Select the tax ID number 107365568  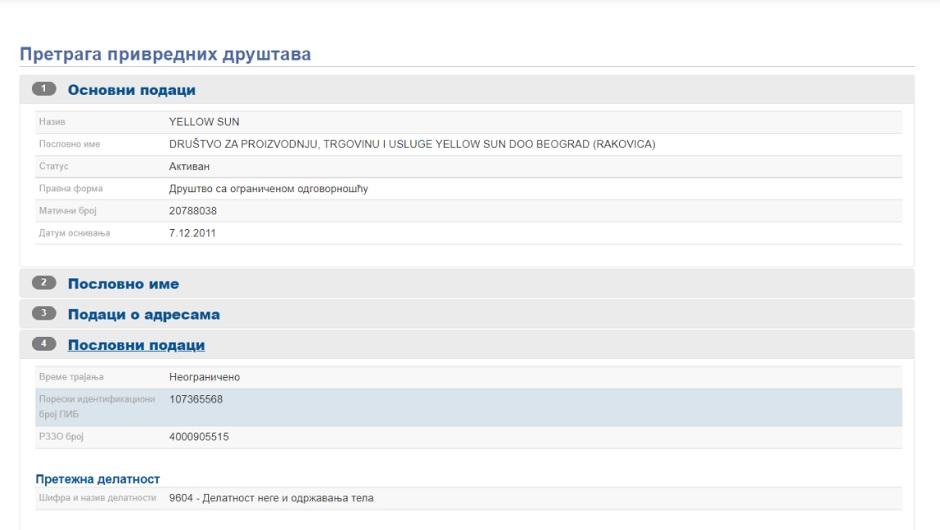point(196,399)
